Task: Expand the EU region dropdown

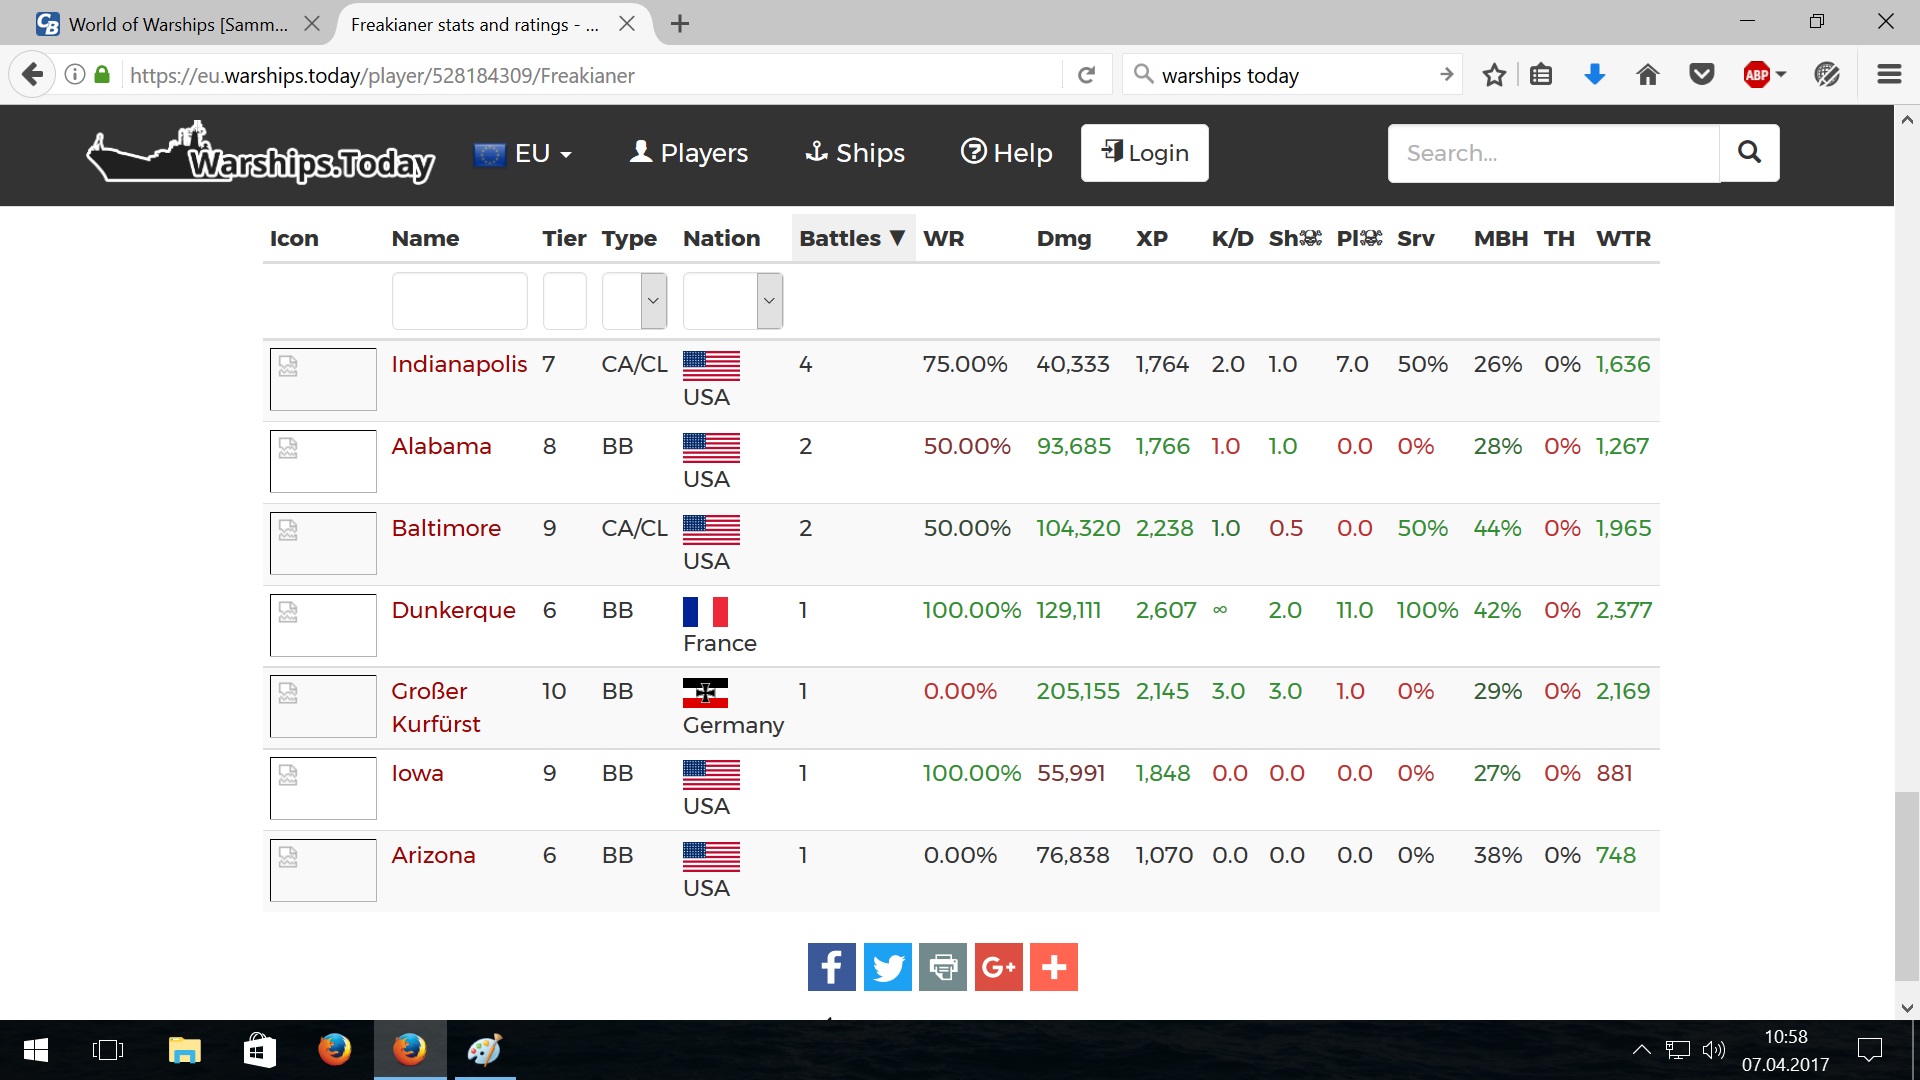Action: point(523,153)
